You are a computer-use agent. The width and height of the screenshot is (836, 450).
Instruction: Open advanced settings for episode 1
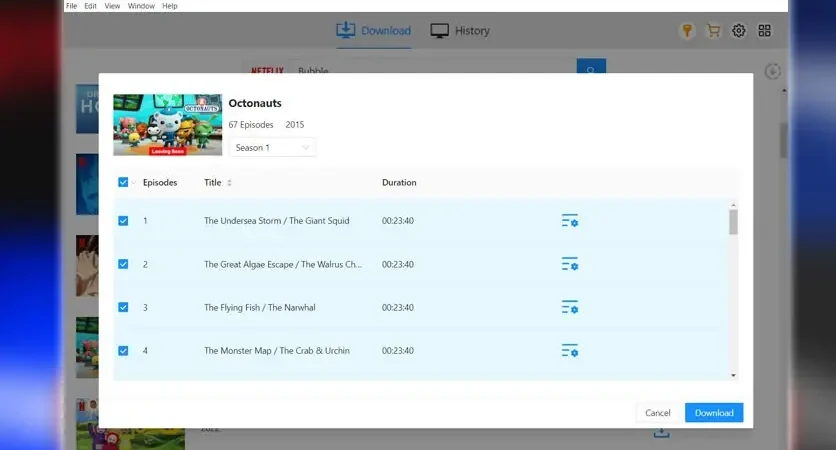tap(569, 221)
